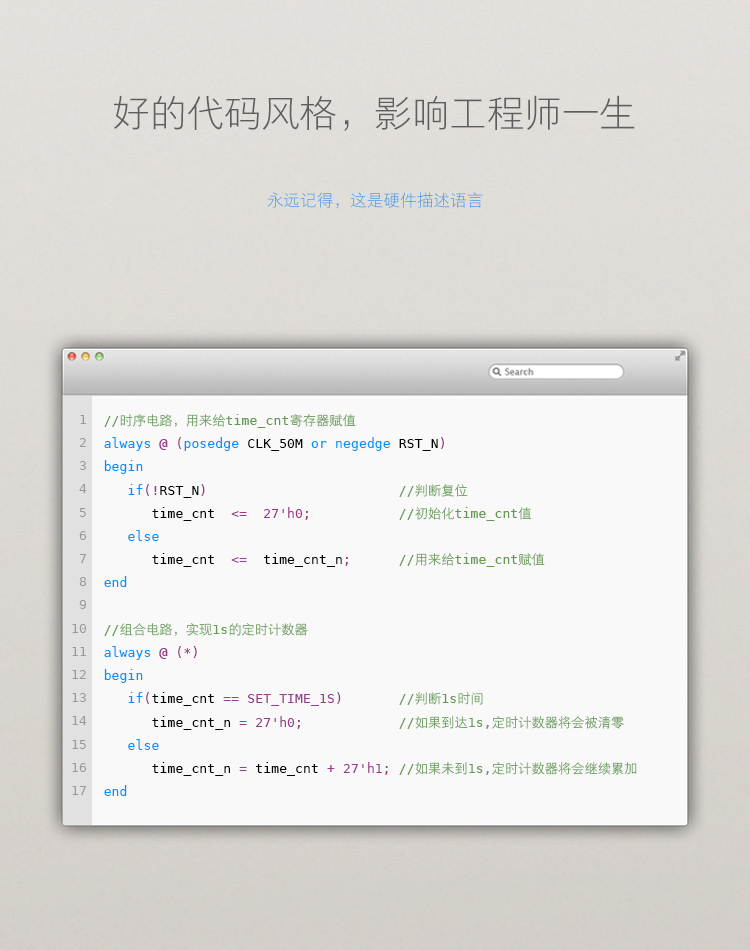This screenshot has width=750, height=950.
Task: Click line number 10 in gutter
Action: click(x=79, y=628)
